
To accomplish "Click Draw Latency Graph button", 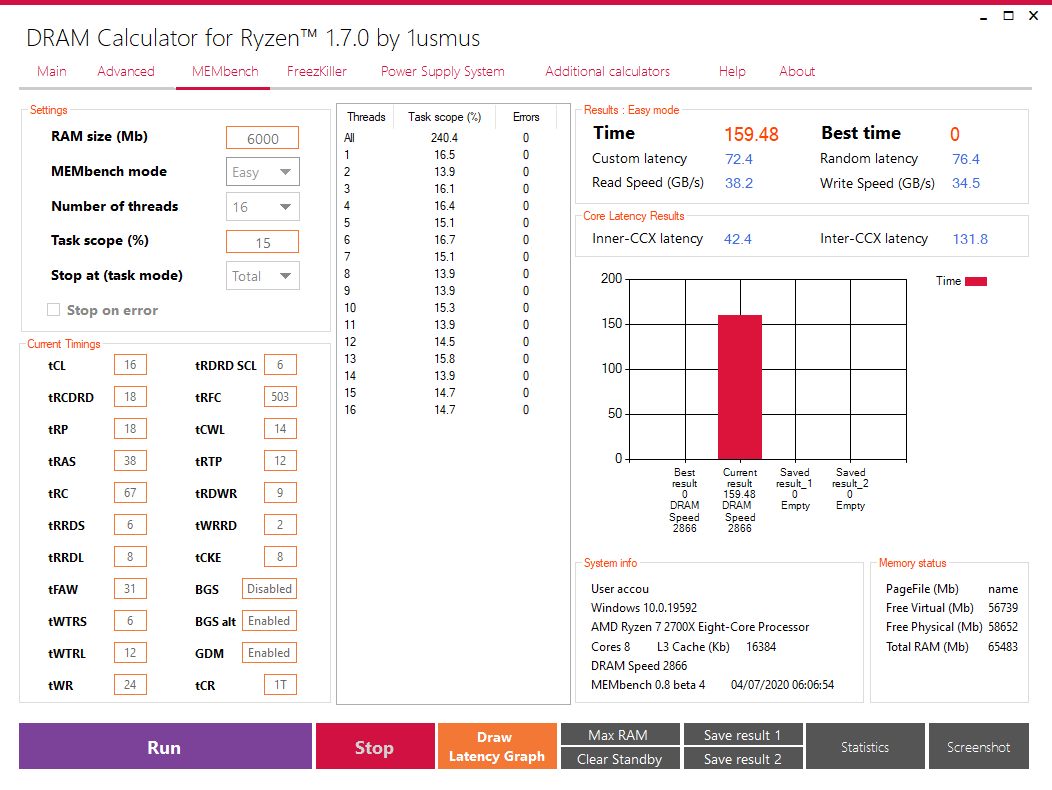I will tap(497, 746).
